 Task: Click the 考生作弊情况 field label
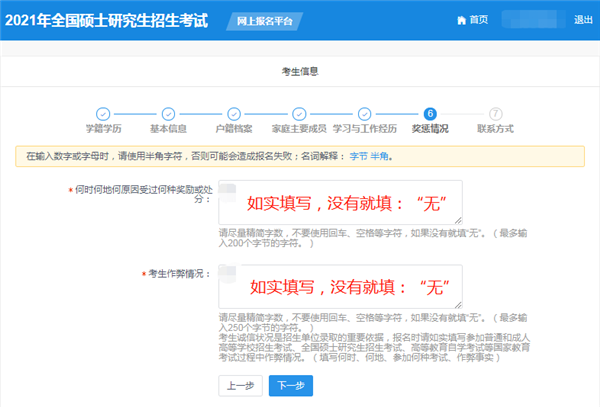point(176,274)
